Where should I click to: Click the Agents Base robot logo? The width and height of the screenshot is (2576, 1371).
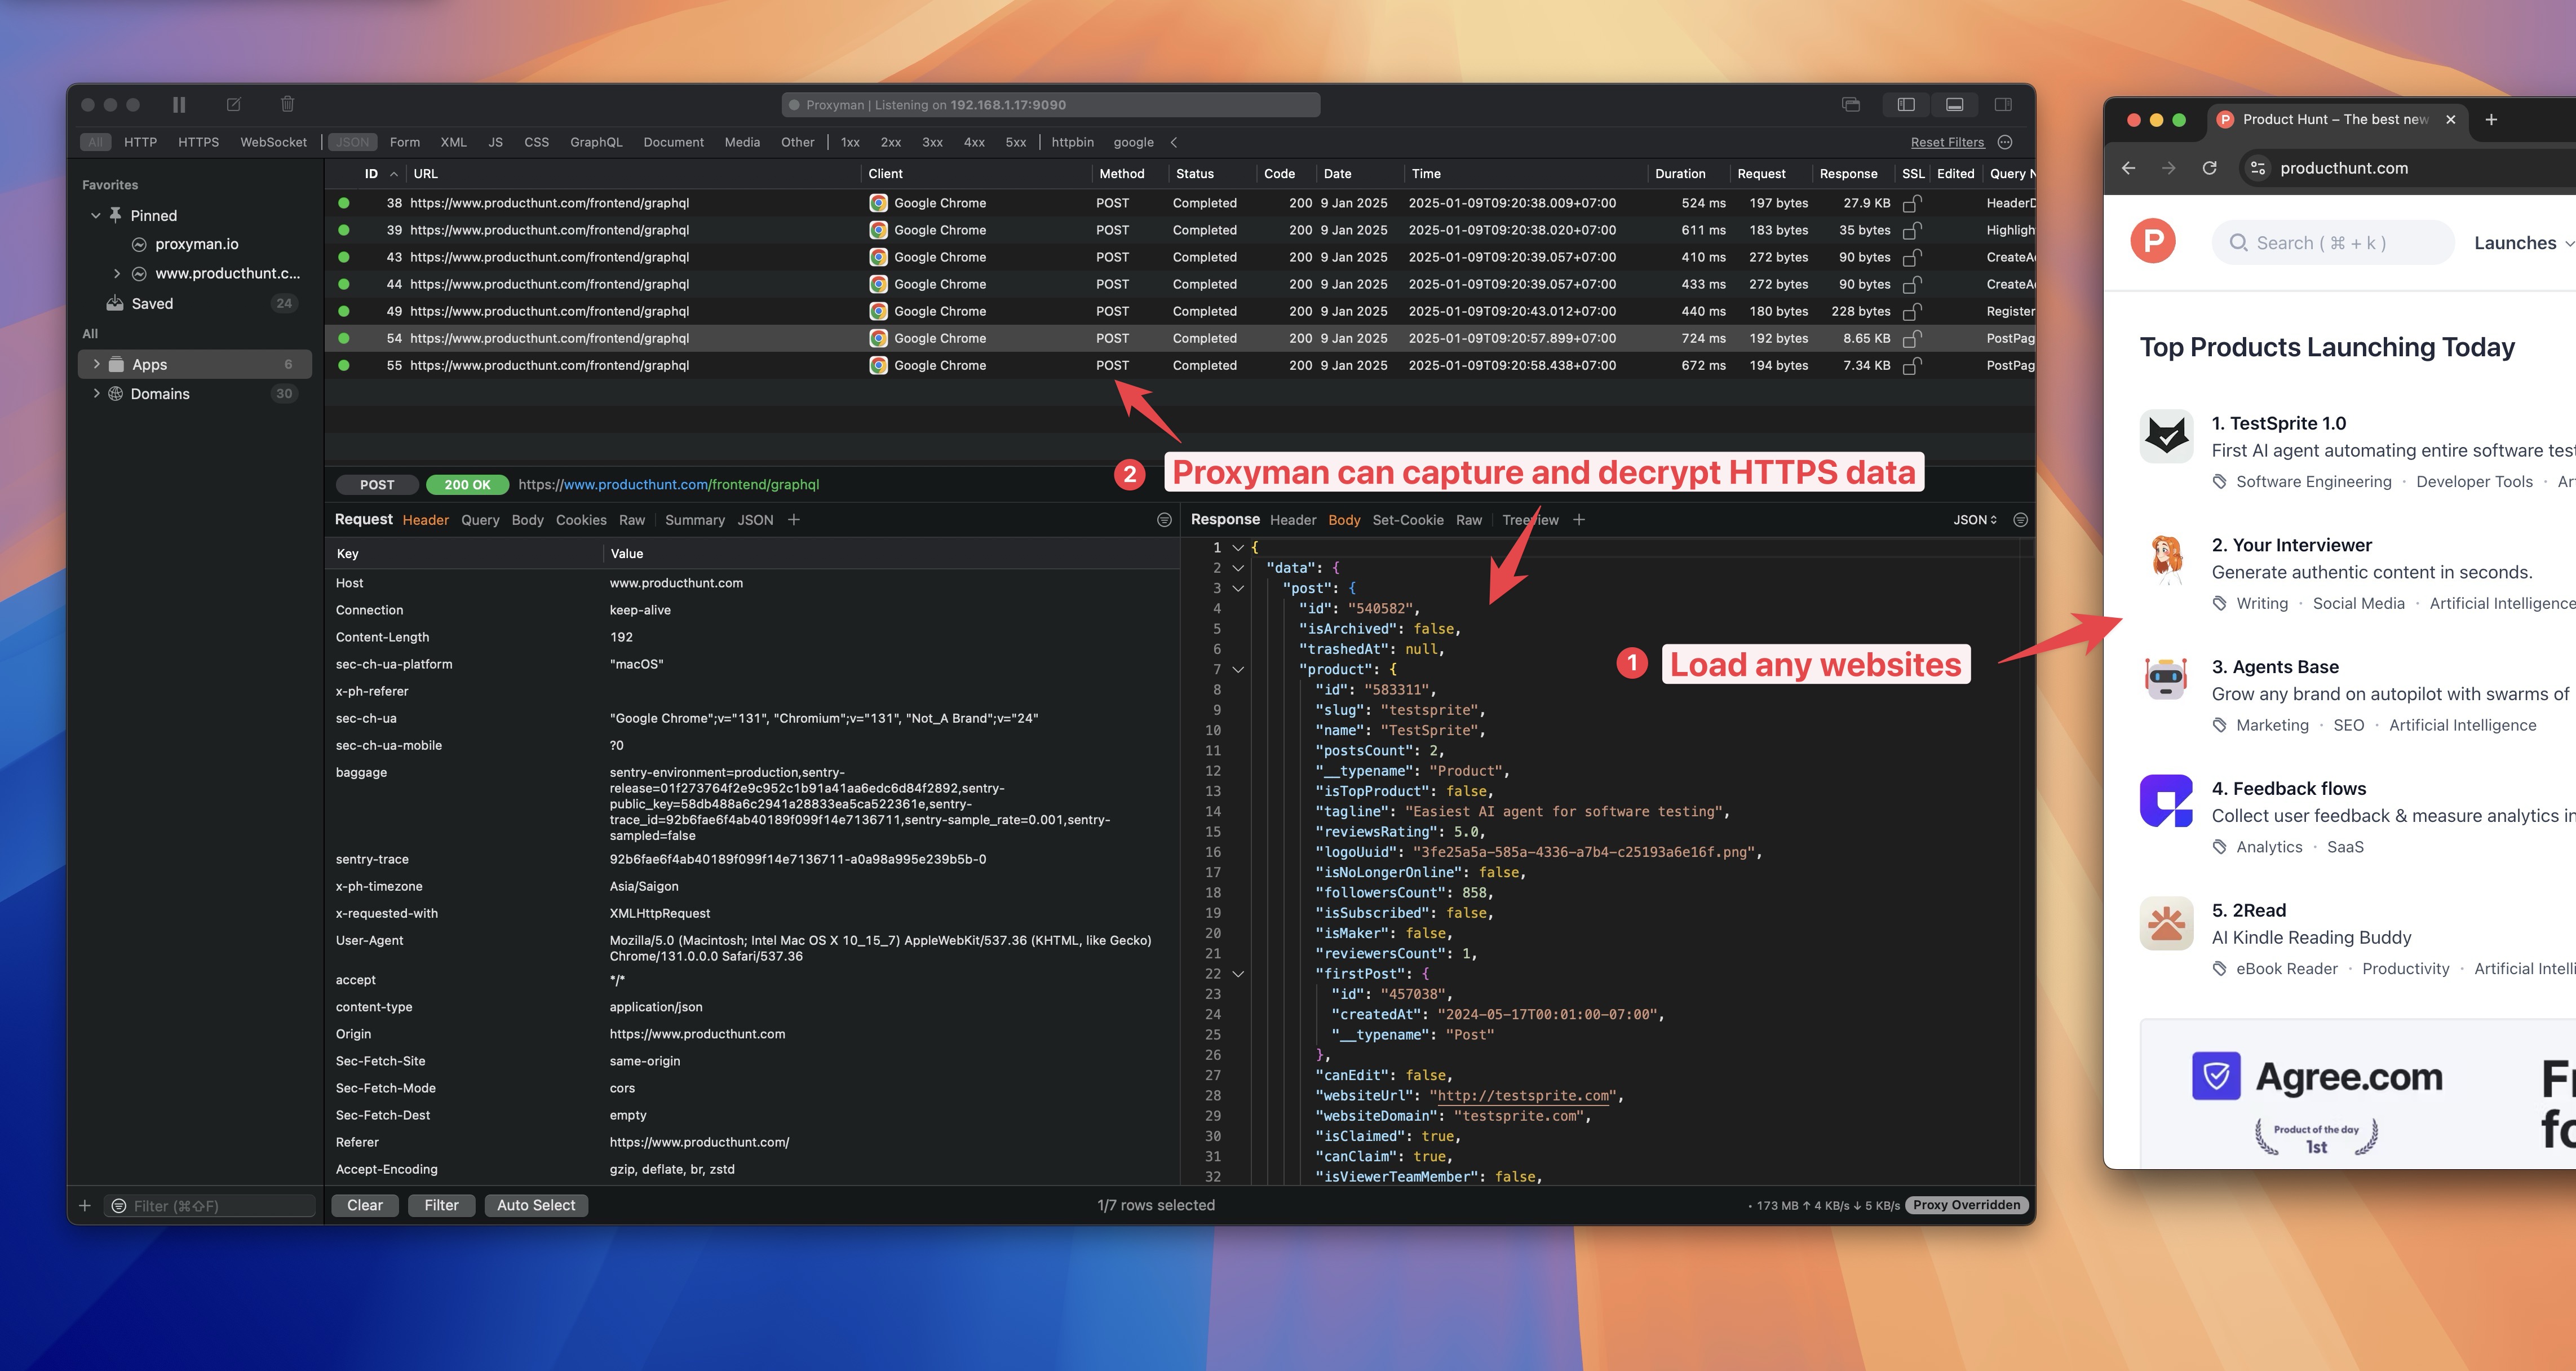[2166, 680]
